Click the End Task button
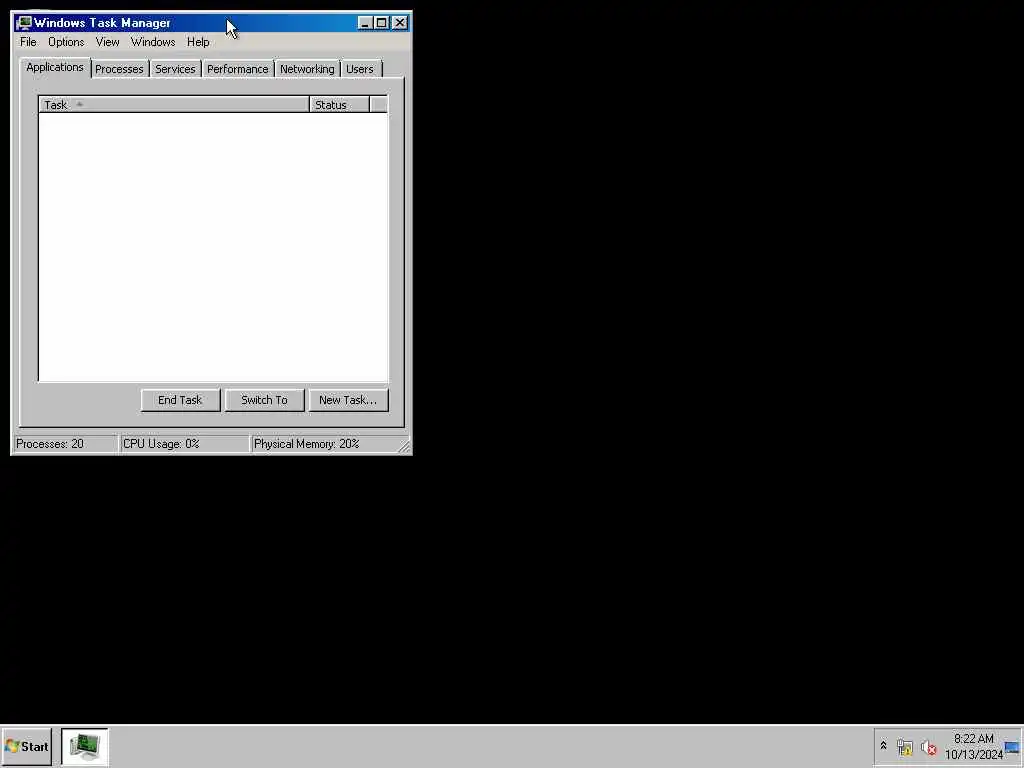This screenshot has width=1024, height=768. 180,400
